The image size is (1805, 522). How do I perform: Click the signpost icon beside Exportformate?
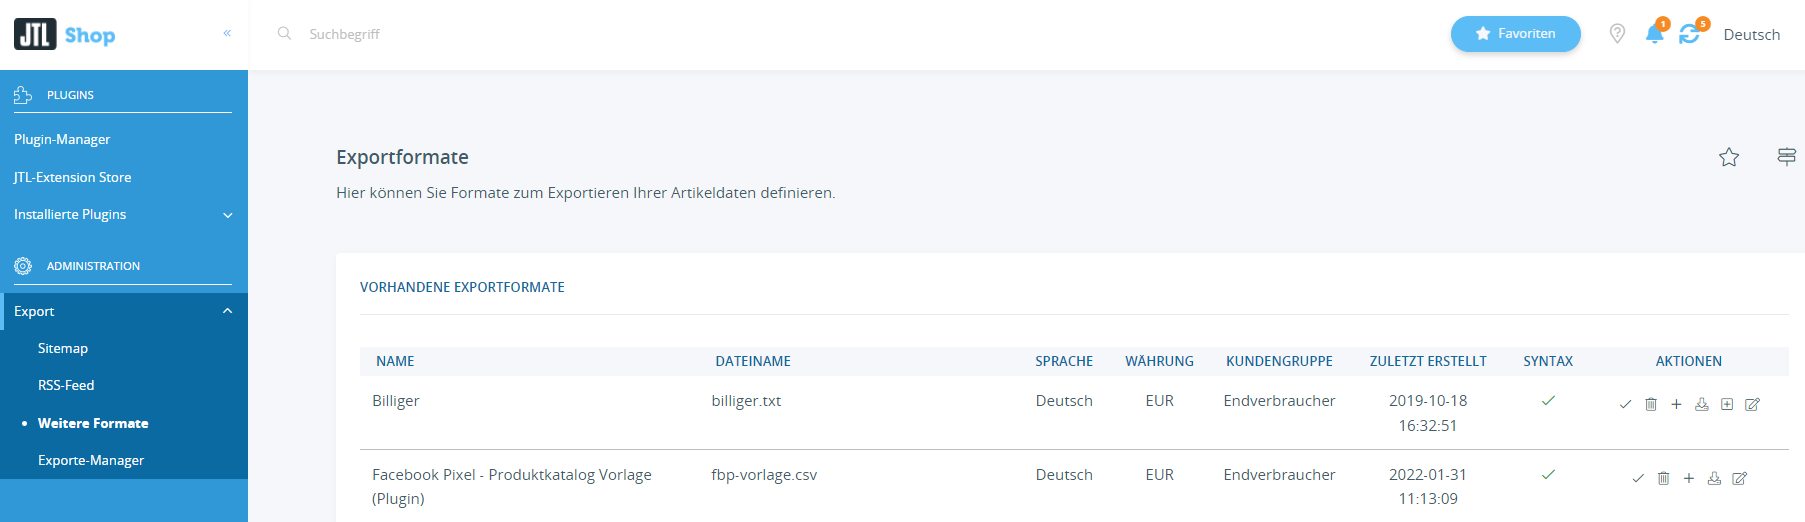click(x=1786, y=156)
